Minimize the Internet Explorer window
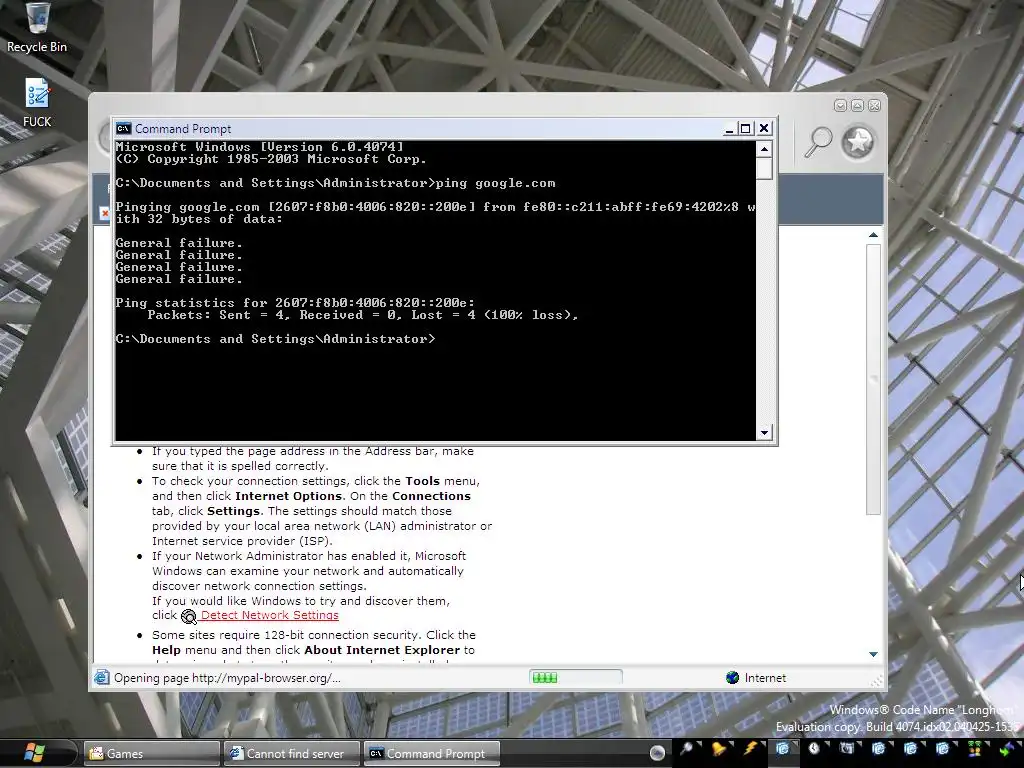The height and width of the screenshot is (768, 1024). coord(840,106)
